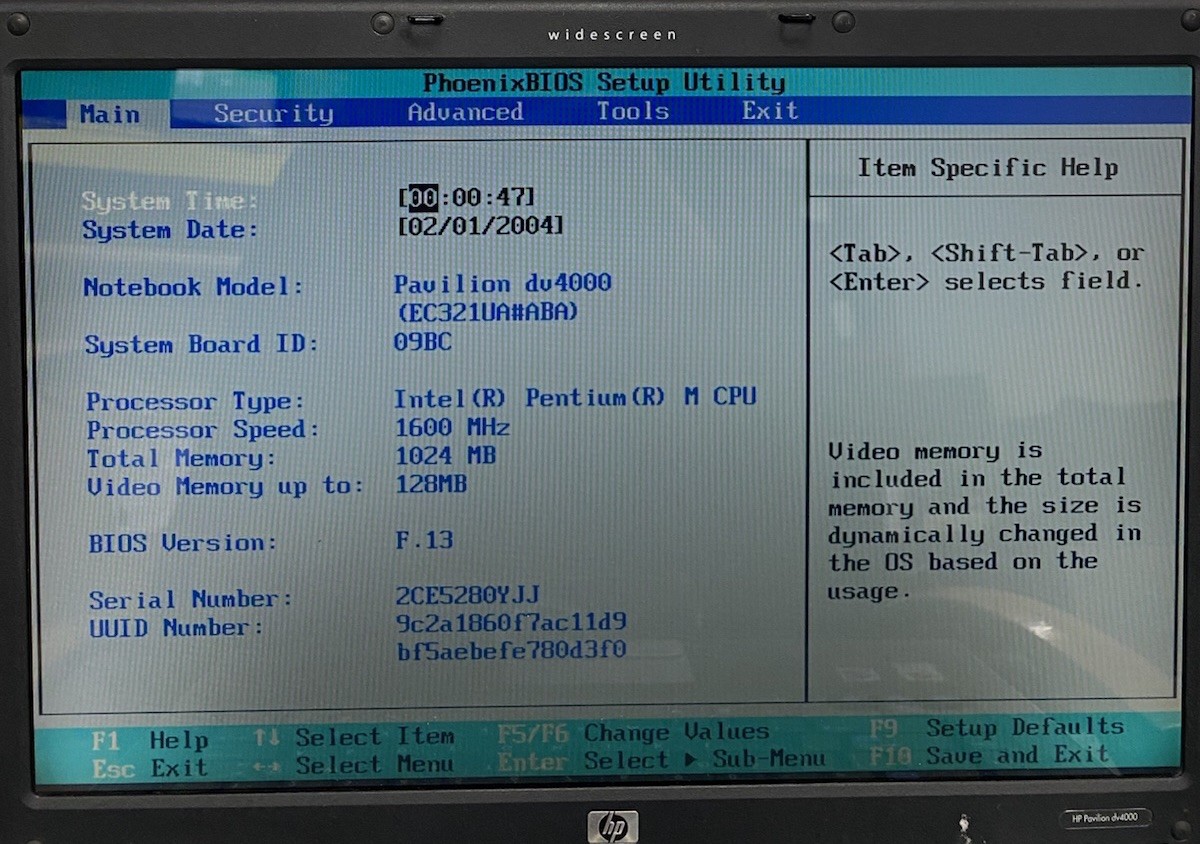
Task: Click the Serial Number label
Action: 190,599
